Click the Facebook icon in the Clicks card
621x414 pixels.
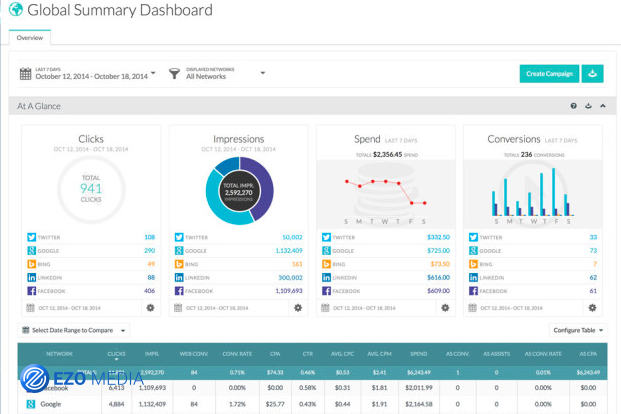point(31,291)
